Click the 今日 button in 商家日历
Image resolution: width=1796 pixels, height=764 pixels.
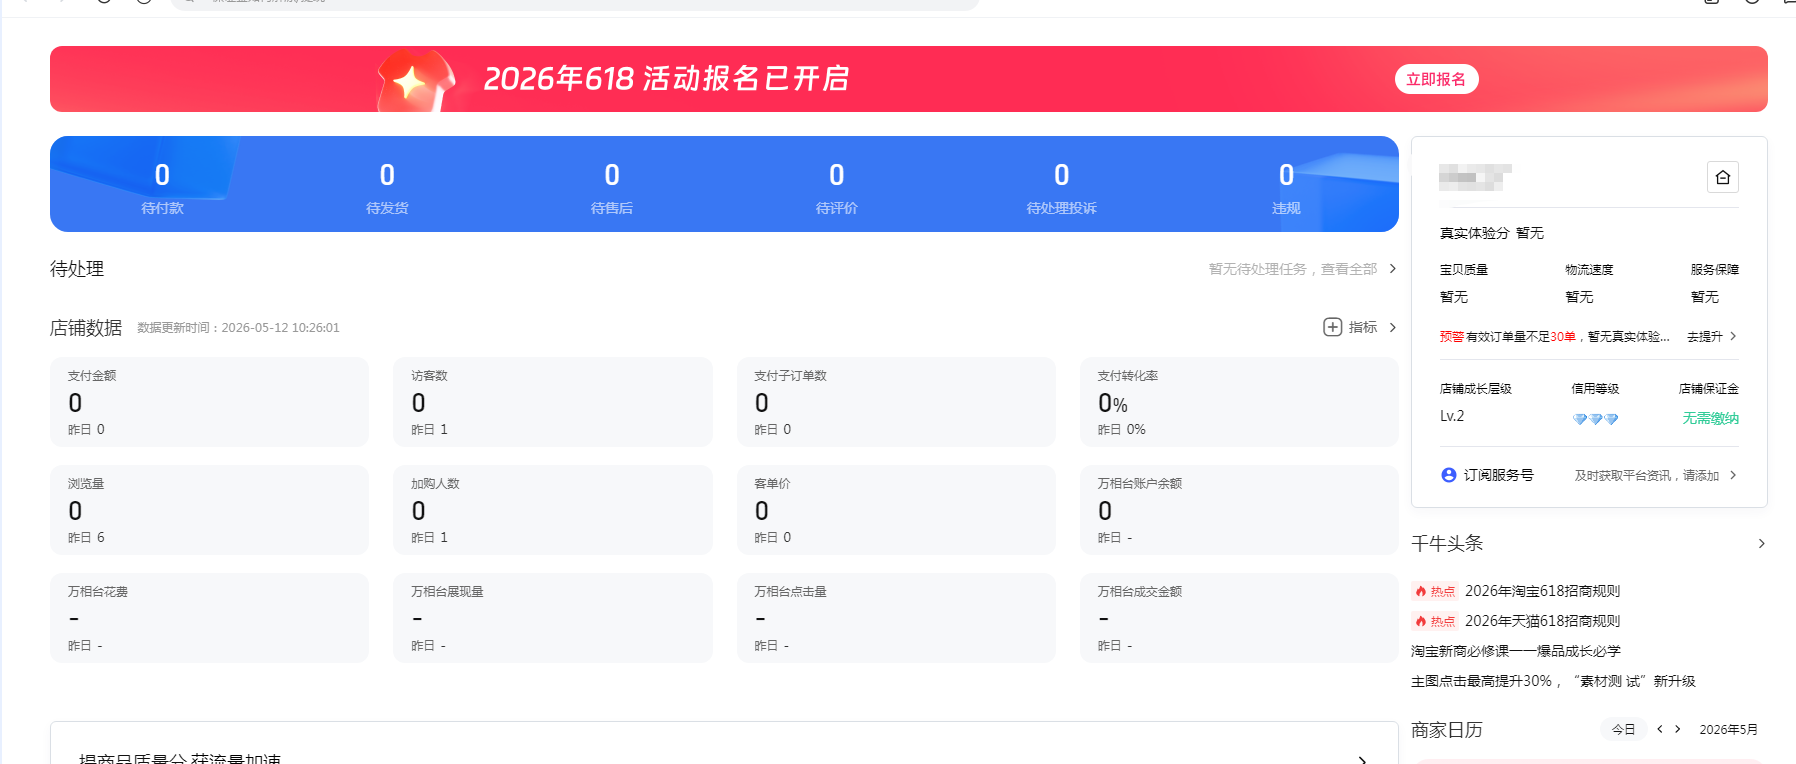pos(1624,729)
